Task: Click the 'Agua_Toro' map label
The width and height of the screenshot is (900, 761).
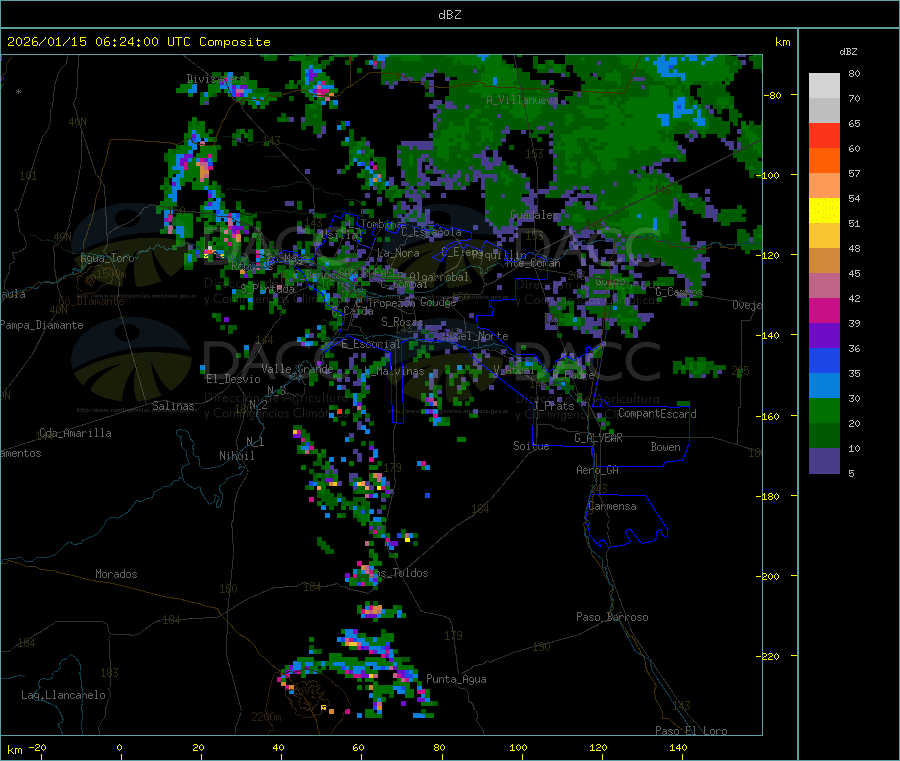Action: tap(107, 258)
